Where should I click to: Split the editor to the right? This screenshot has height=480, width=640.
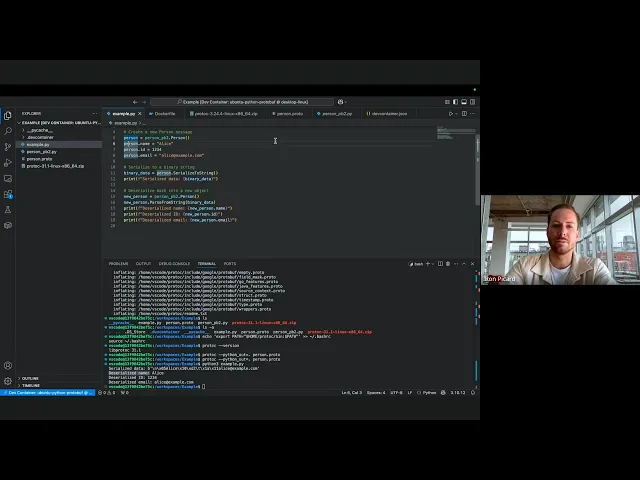tap(464, 114)
